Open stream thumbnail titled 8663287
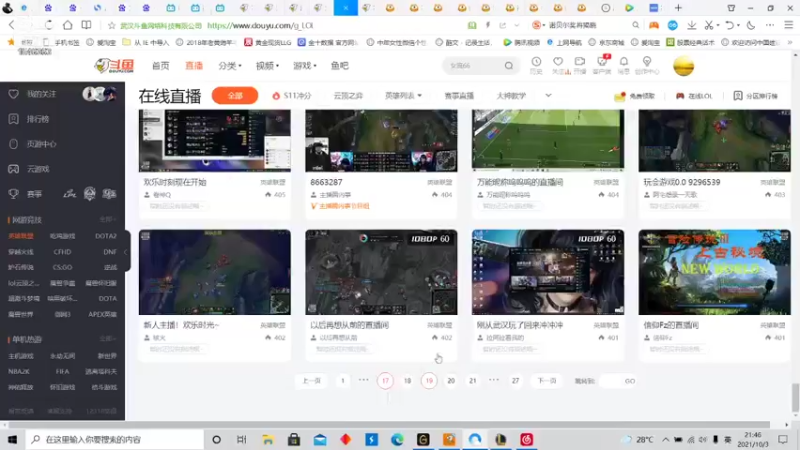 [381, 140]
